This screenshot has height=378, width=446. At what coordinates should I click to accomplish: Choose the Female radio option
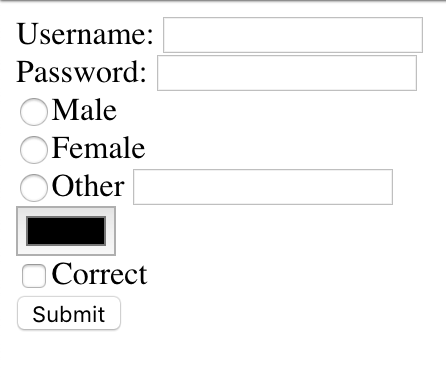click(x=34, y=150)
